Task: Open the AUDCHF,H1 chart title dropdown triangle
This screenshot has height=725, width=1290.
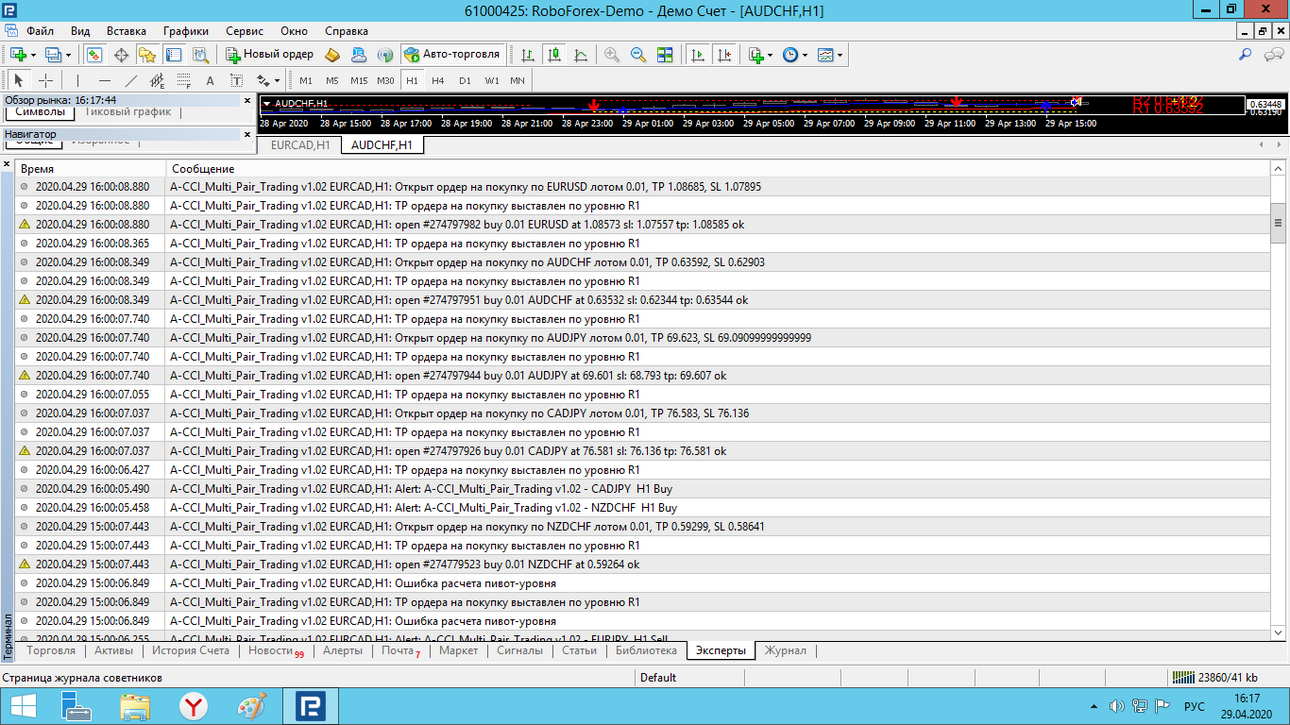Action: (266, 103)
